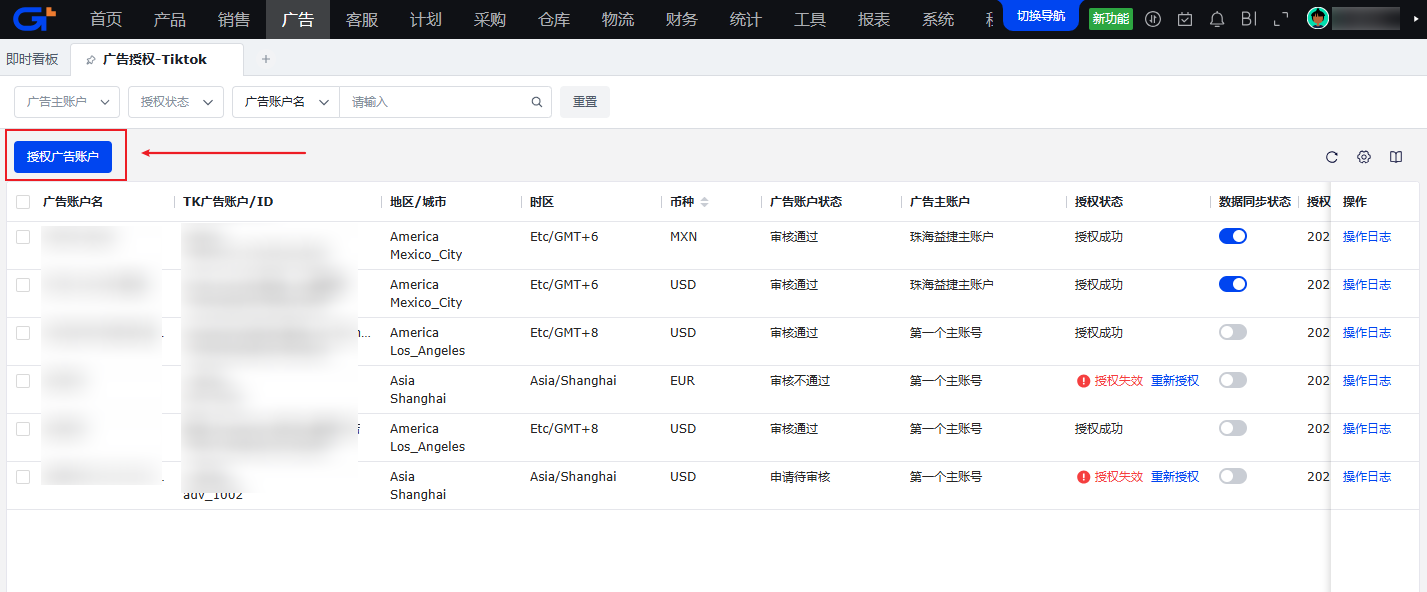This screenshot has width=1427, height=592.
Task: Click the 新功能 green button
Action: tap(1111, 19)
